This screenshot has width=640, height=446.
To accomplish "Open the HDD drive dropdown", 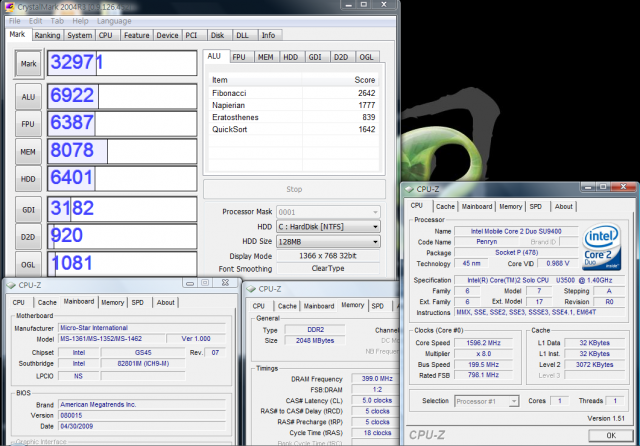I will pyautogui.click(x=328, y=226).
